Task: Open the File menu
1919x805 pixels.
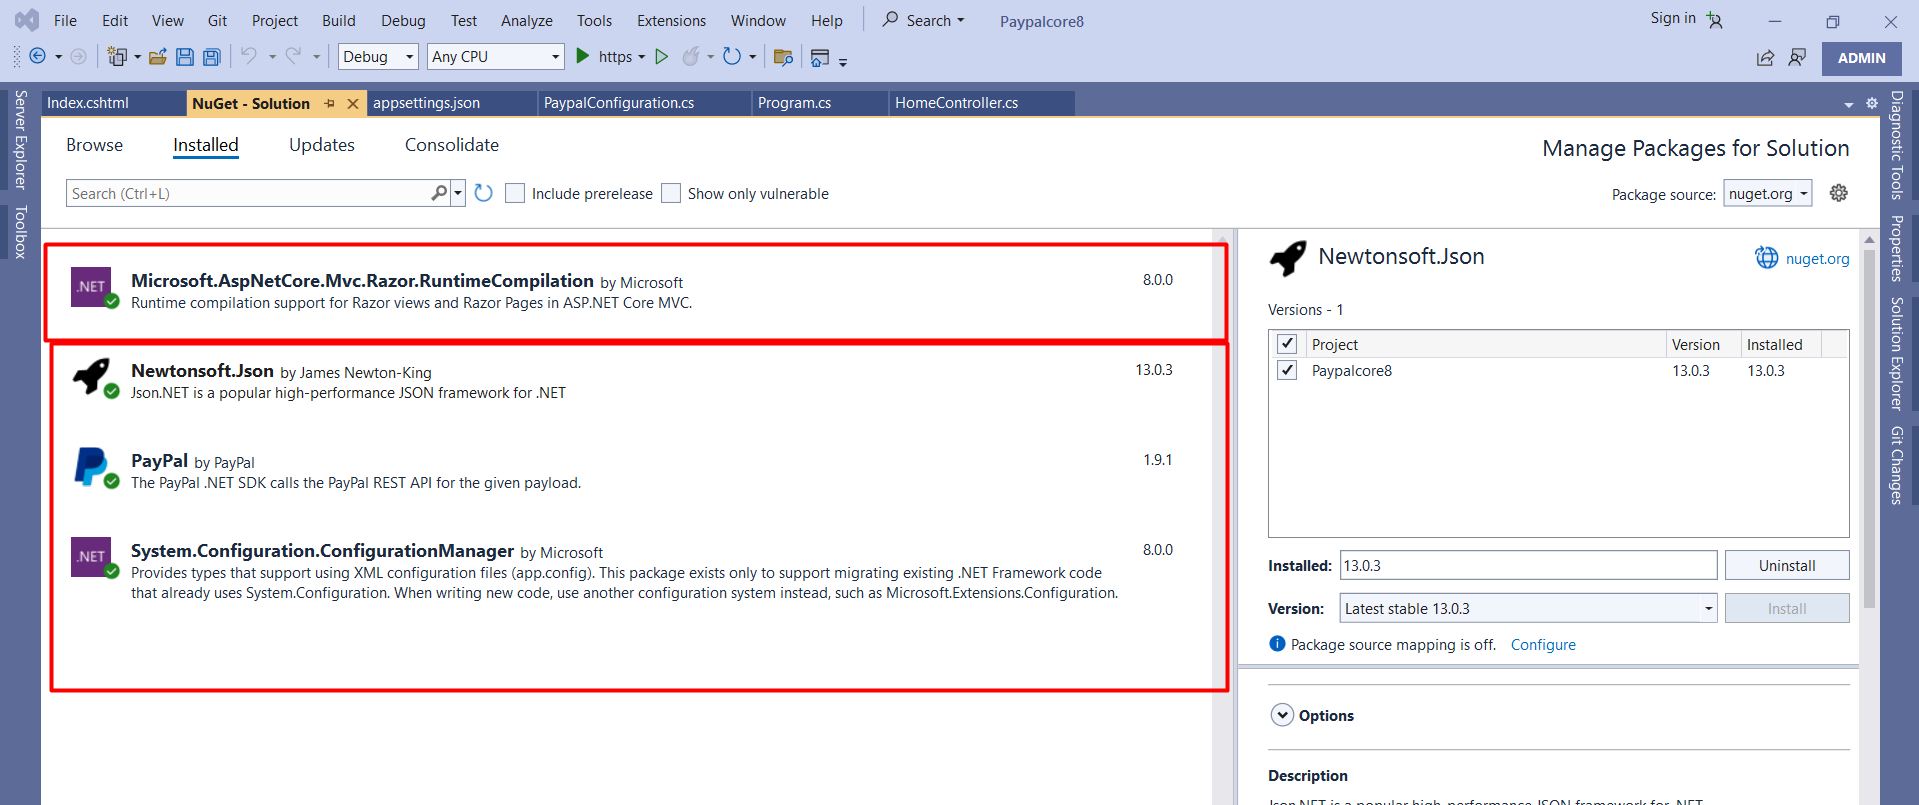Action: (x=65, y=20)
